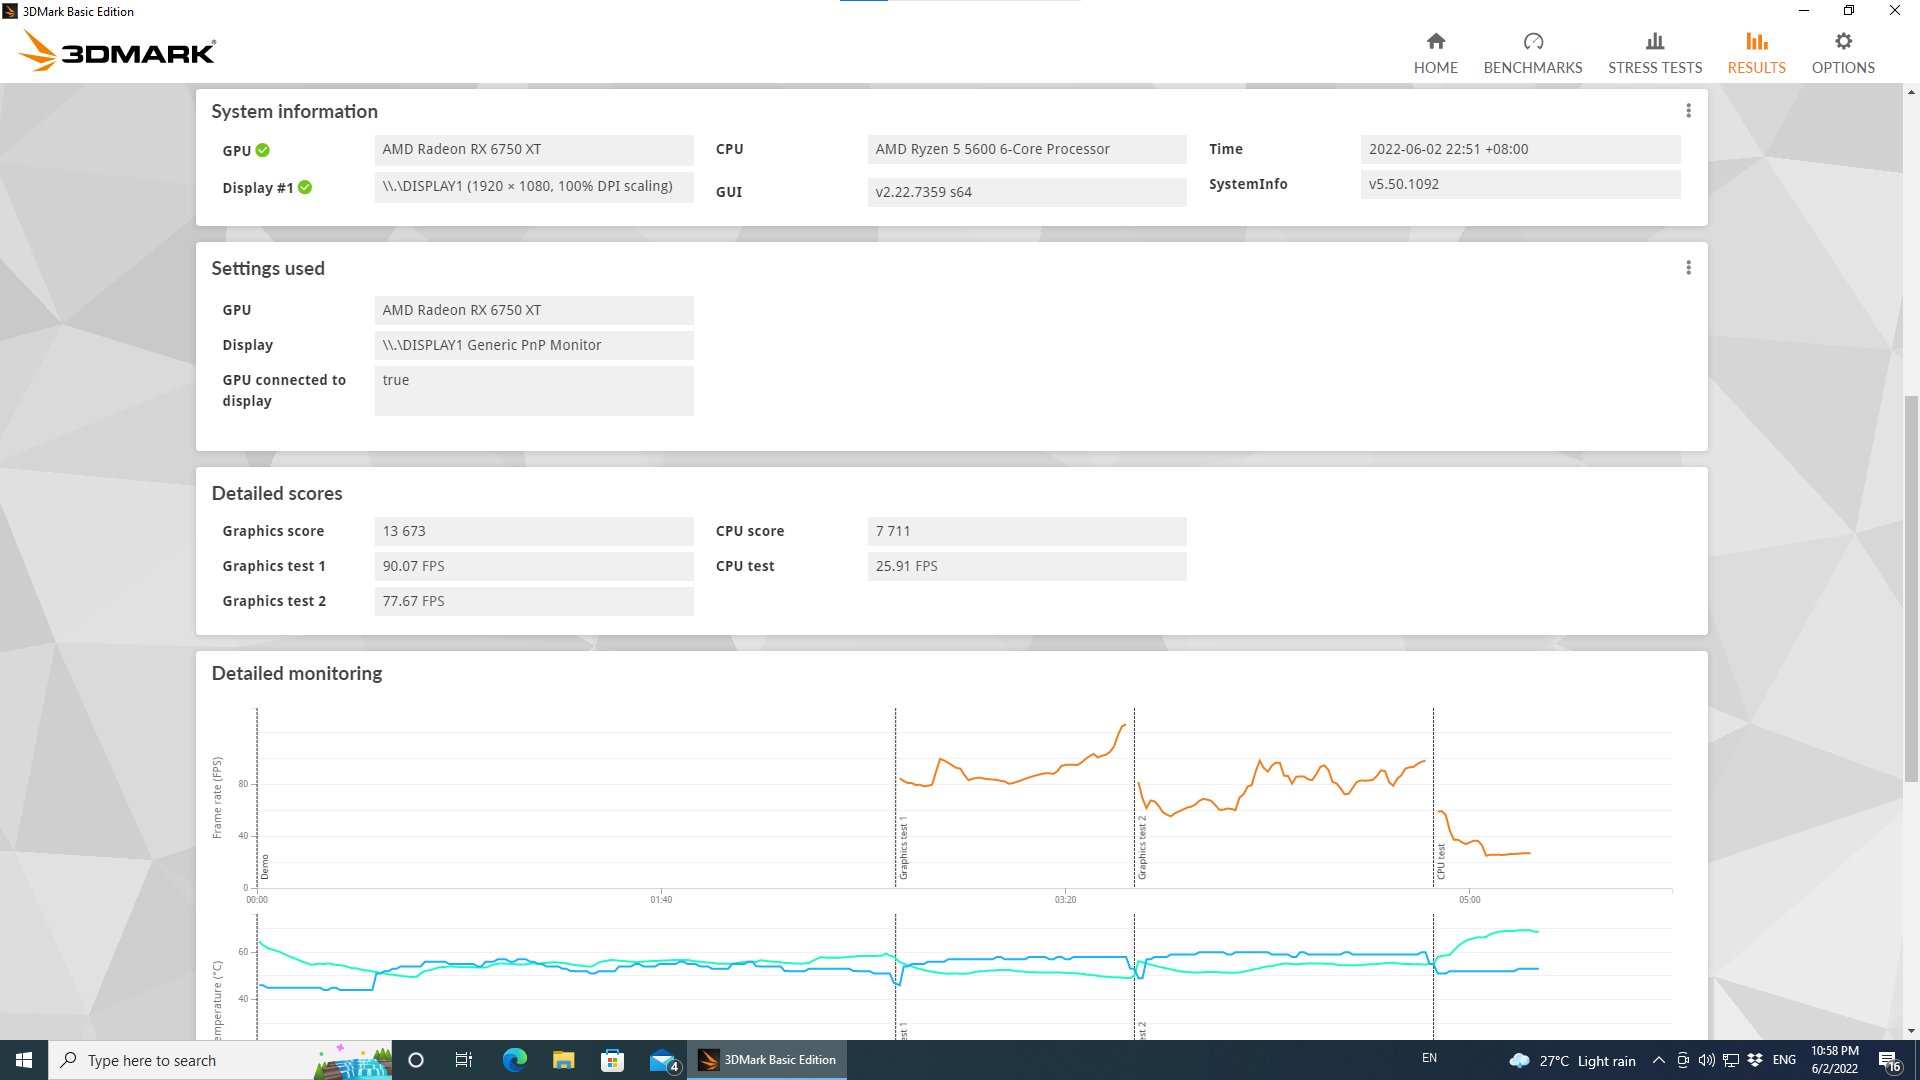The width and height of the screenshot is (1920, 1080).
Task: Click 3DMark Basic Edition taskbar button
Action: pos(767,1060)
